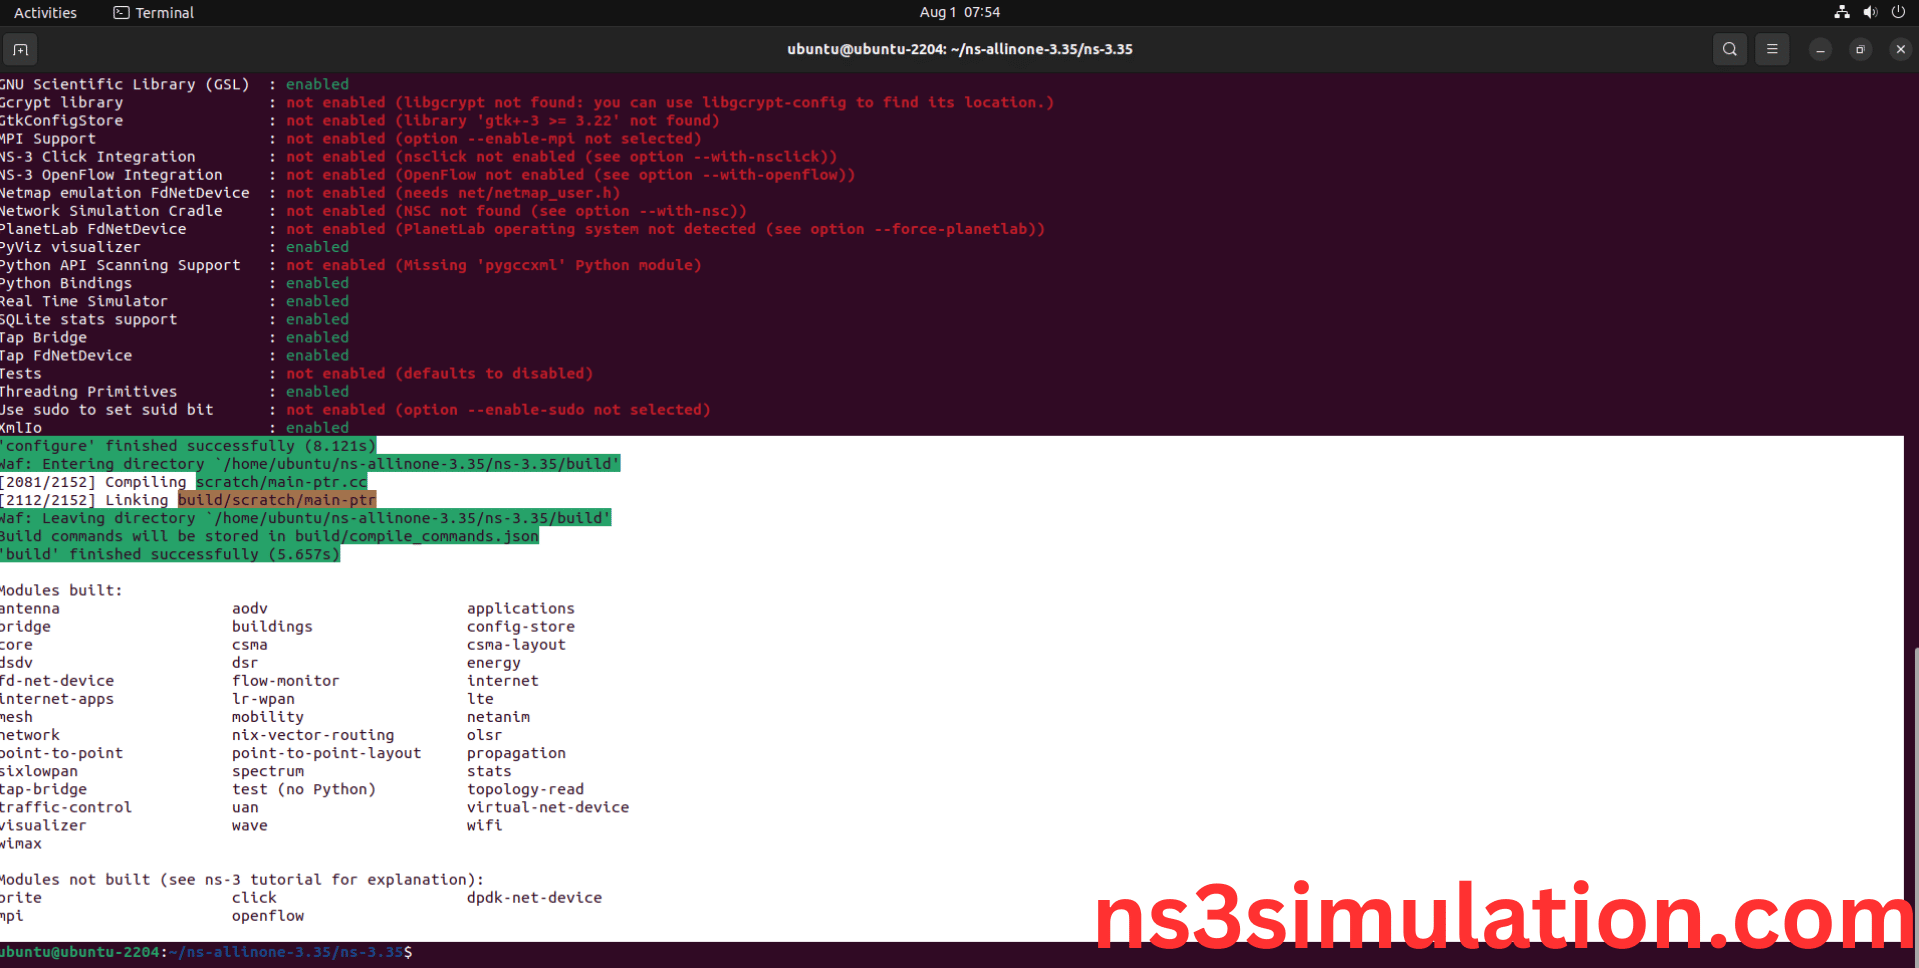Image resolution: width=1919 pixels, height=968 pixels.
Task: Click the volume speaker icon
Action: point(1870,12)
